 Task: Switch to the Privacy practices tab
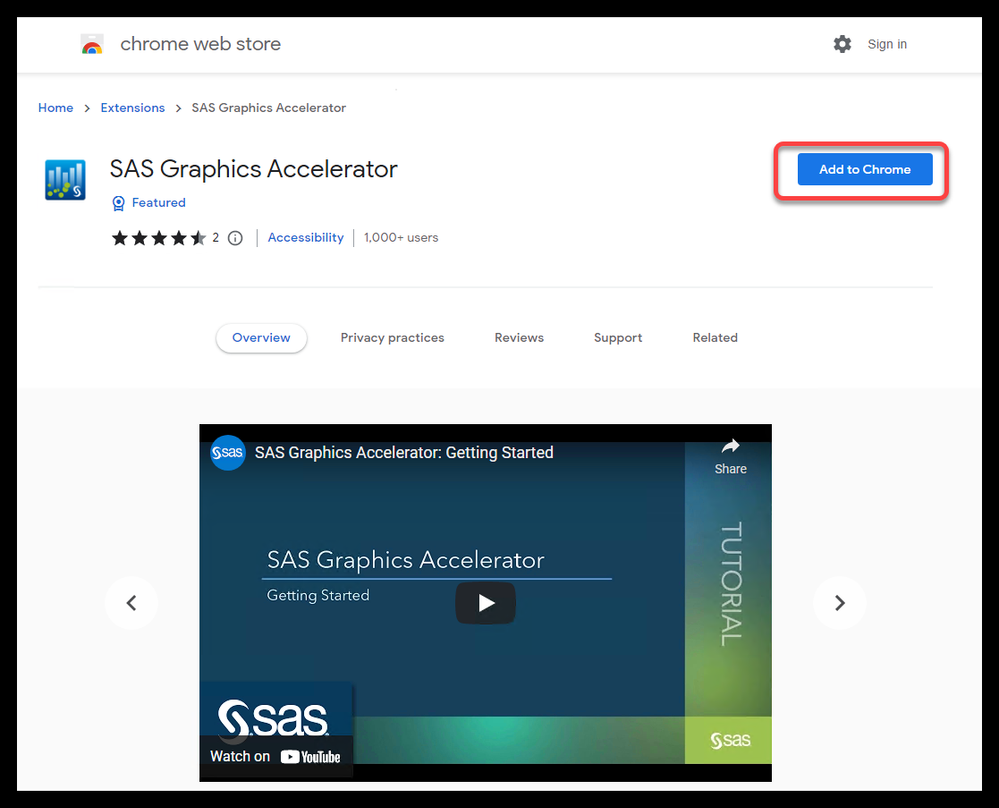tap(392, 338)
